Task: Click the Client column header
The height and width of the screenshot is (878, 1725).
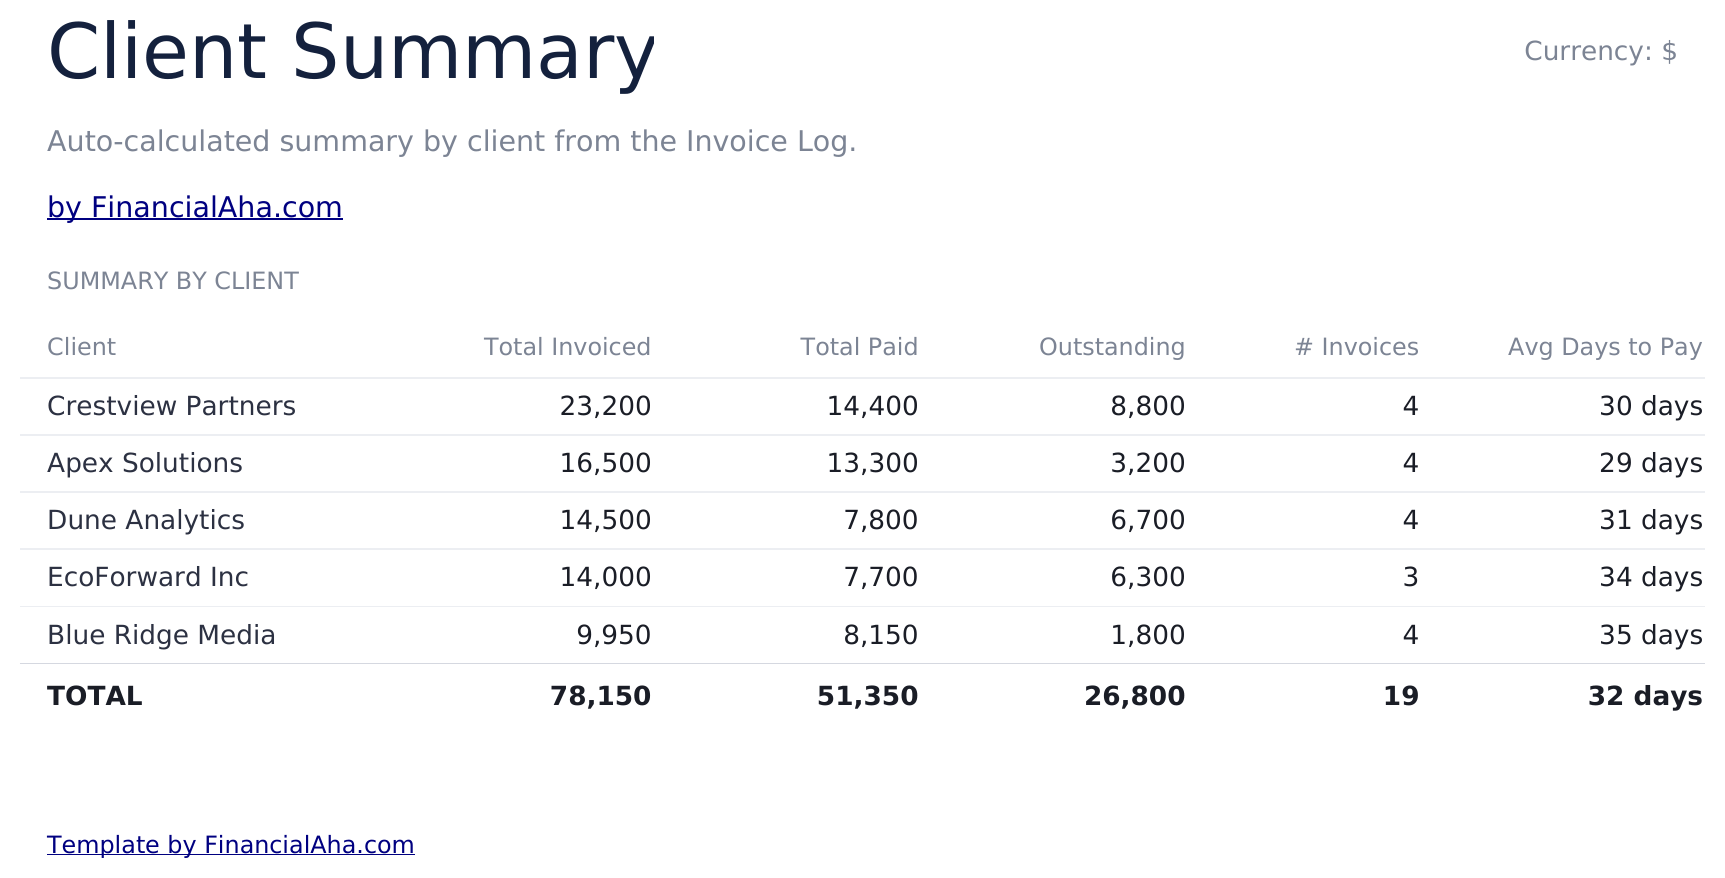Action: [82, 347]
